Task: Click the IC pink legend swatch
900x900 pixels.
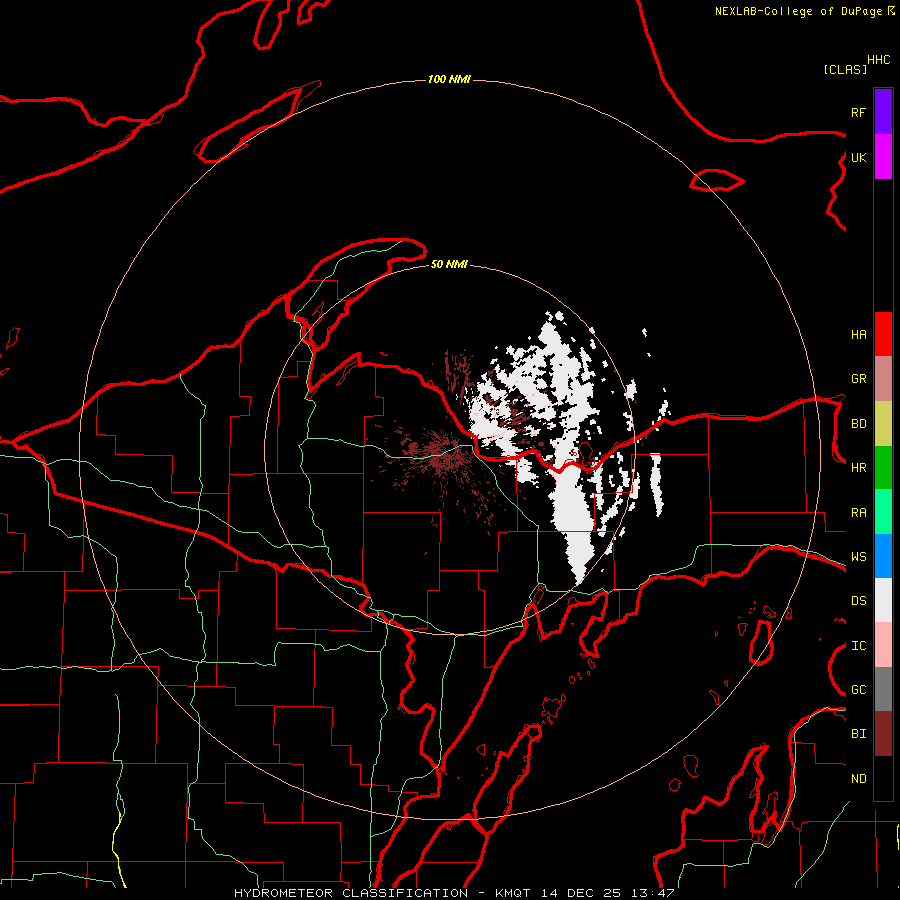Action: click(883, 645)
